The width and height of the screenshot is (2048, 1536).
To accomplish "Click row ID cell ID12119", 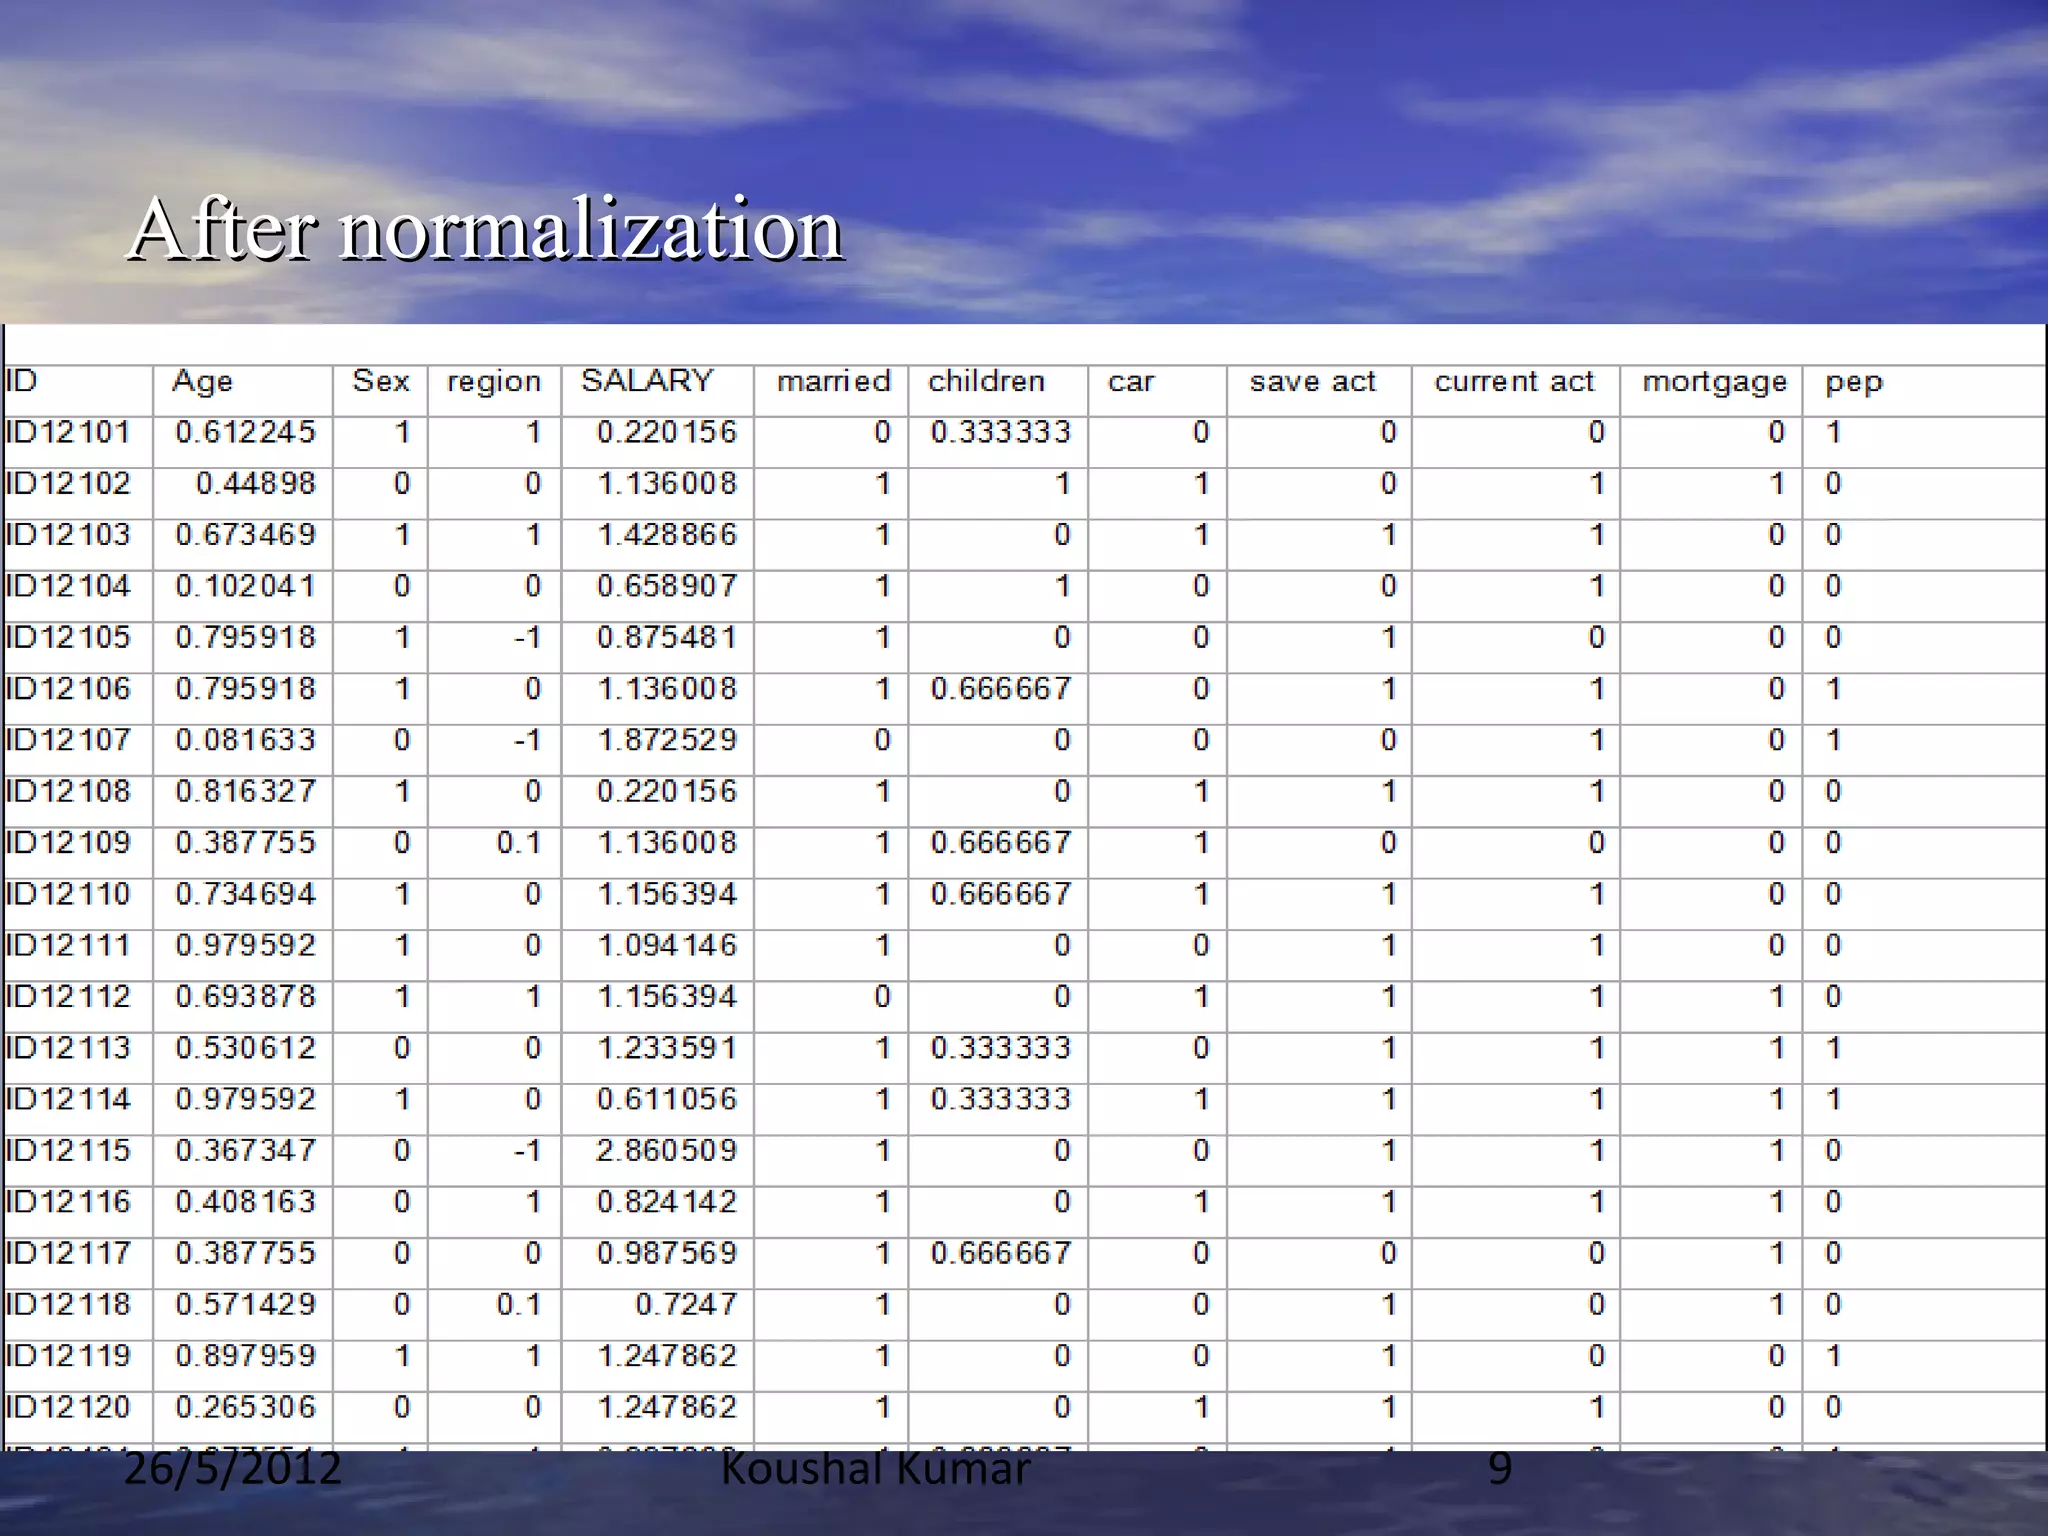I will [68, 1356].
